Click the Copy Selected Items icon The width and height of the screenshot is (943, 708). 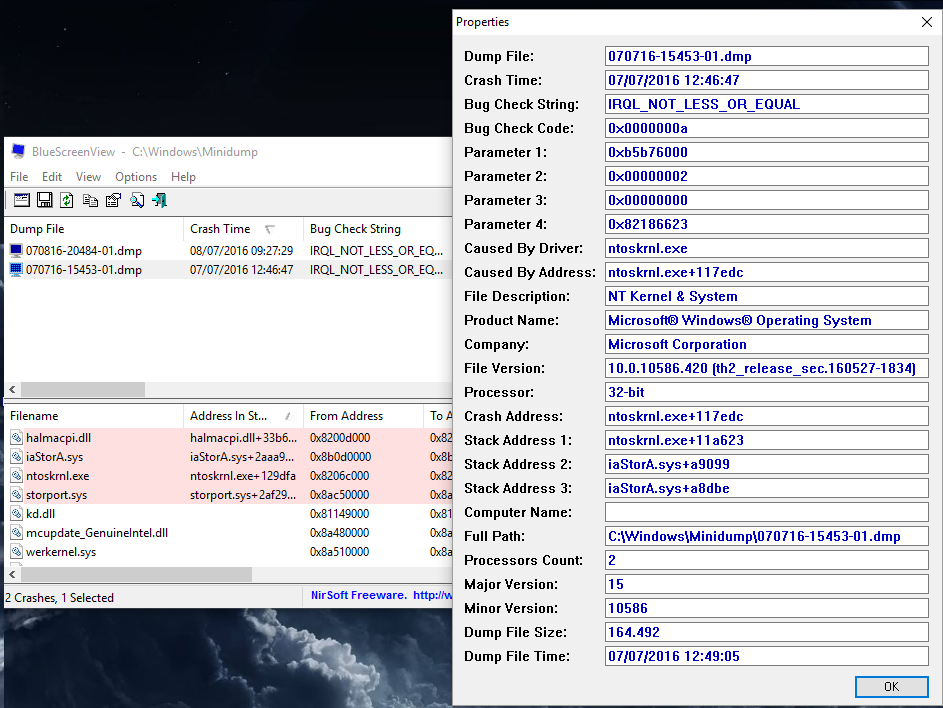tap(90, 200)
